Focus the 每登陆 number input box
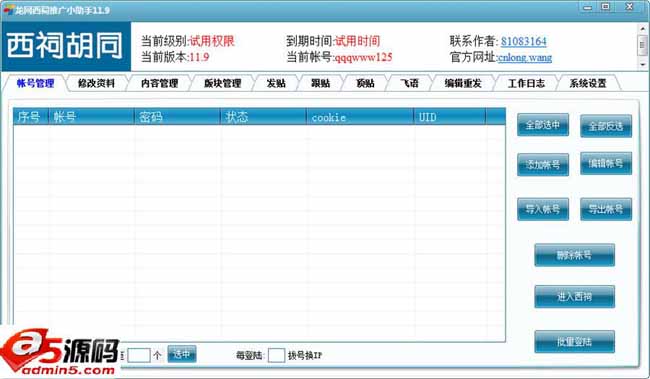Screen dimensions: 650x379 pyautogui.click(x=276, y=355)
